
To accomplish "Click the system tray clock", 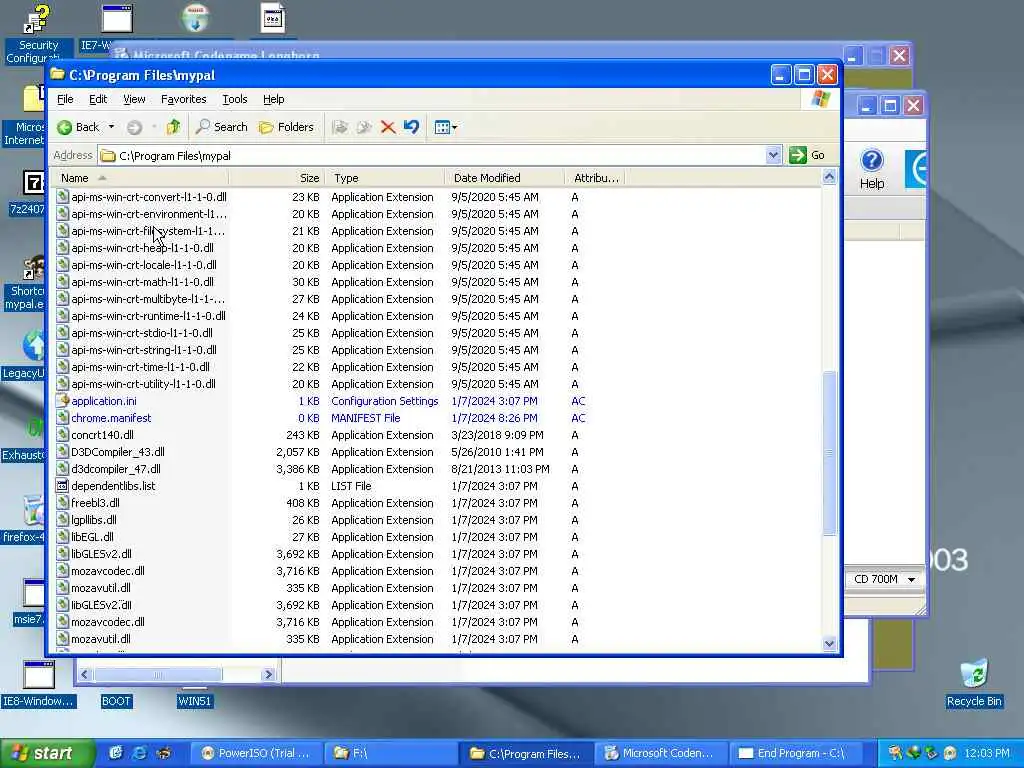I will (987, 754).
